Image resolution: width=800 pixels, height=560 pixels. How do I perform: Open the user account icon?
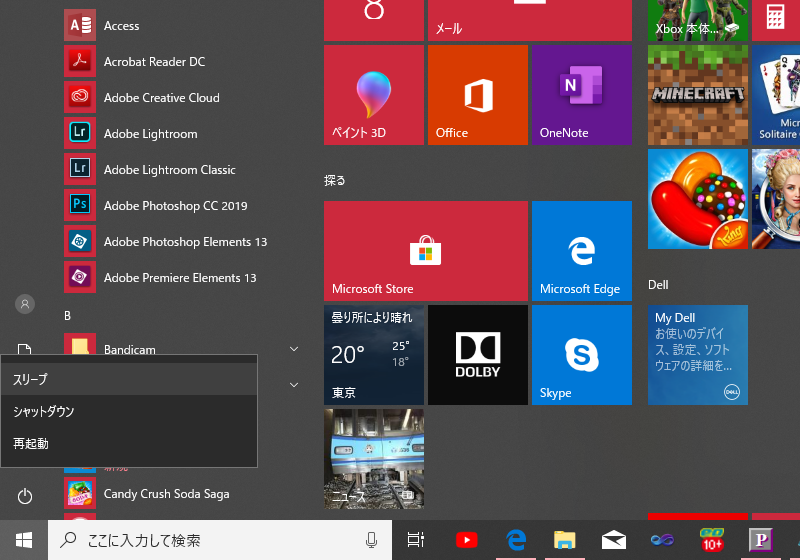(24, 304)
